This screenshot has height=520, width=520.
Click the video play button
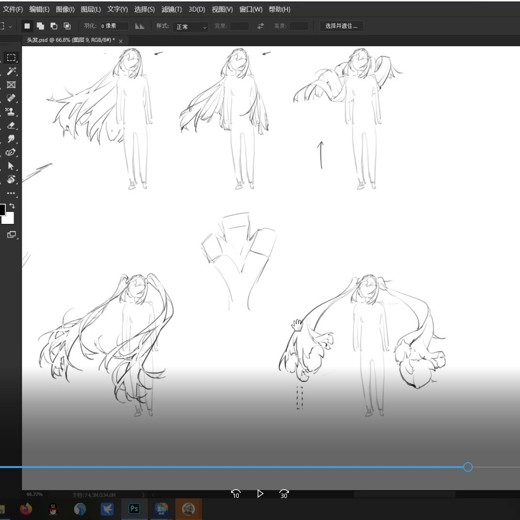pyautogui.click(x=260, y=494)
